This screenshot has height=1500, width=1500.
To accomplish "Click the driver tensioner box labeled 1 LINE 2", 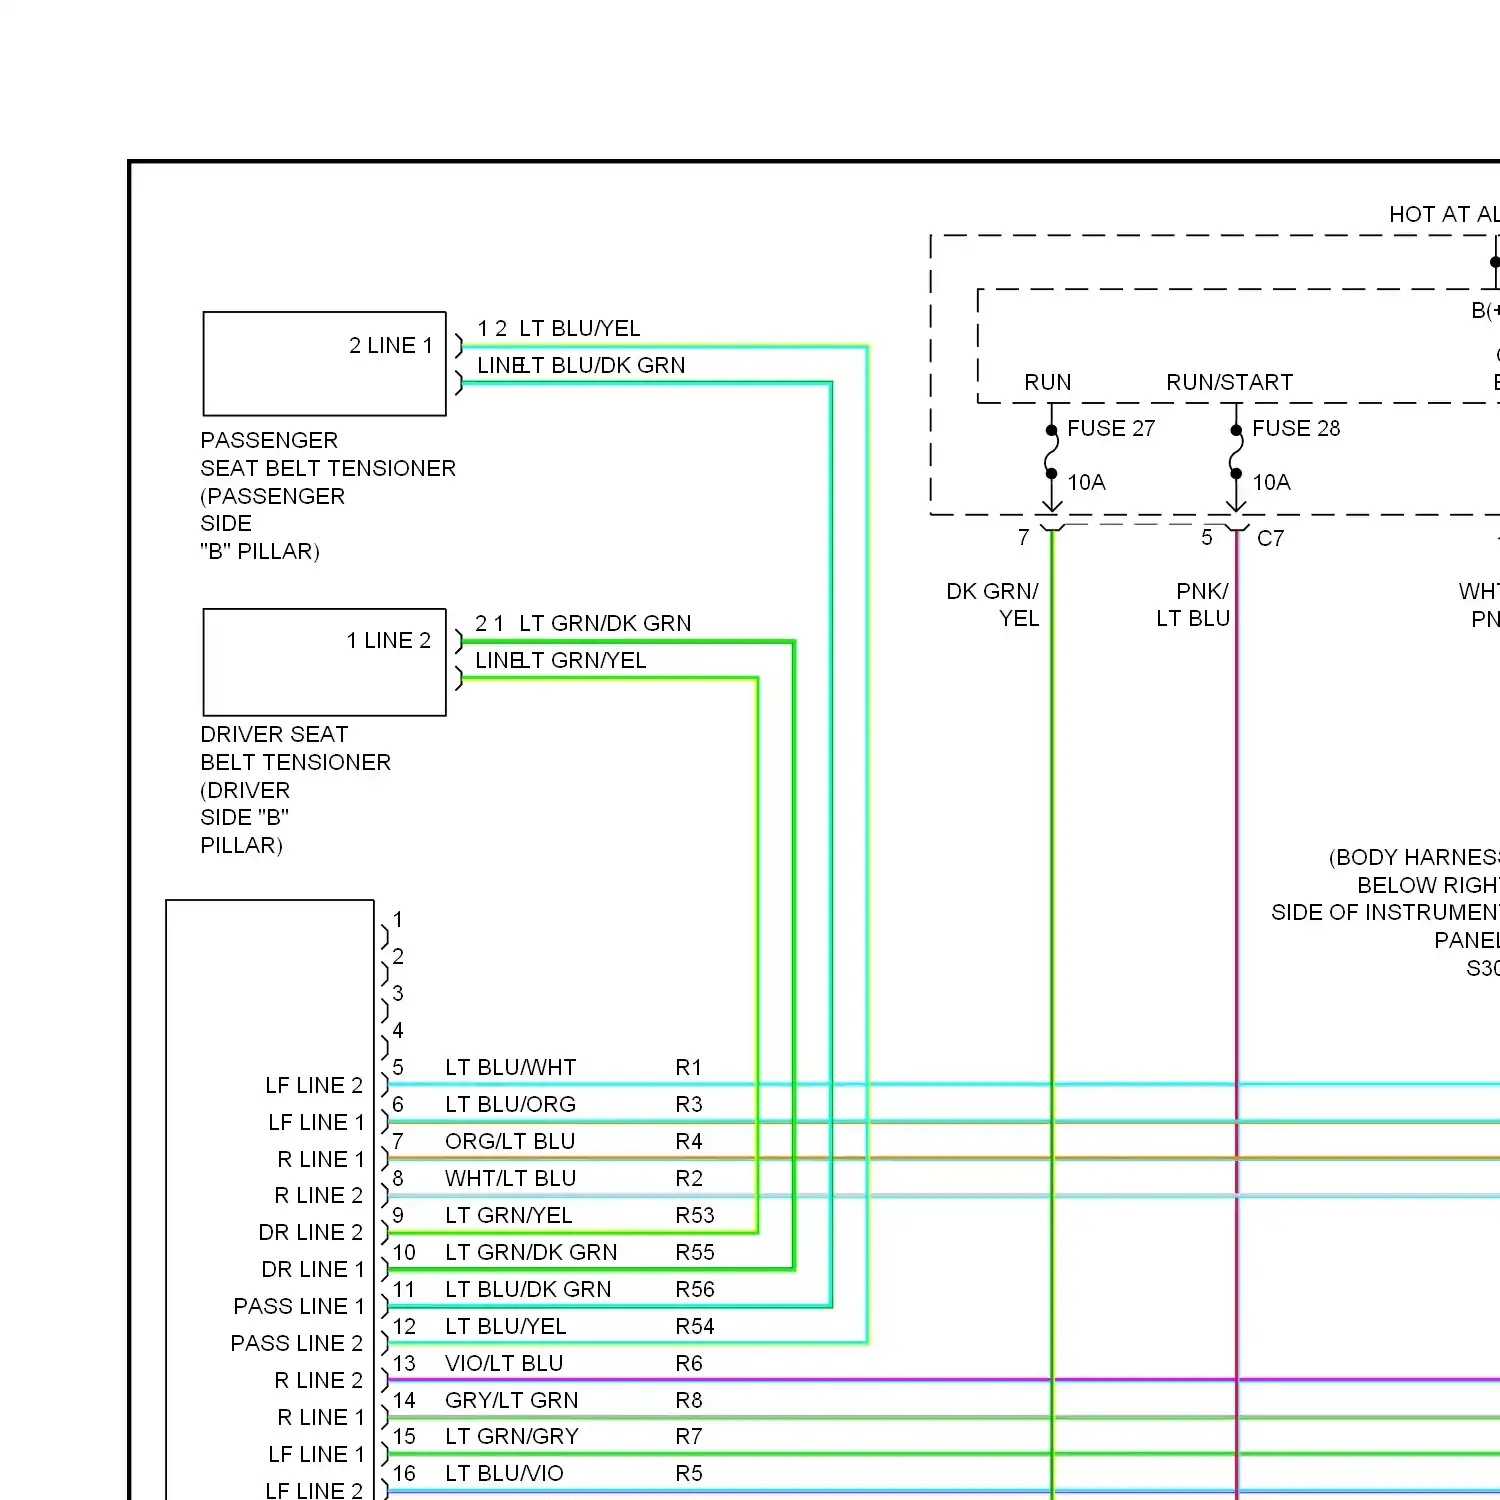I will click(x=324, y=662).
